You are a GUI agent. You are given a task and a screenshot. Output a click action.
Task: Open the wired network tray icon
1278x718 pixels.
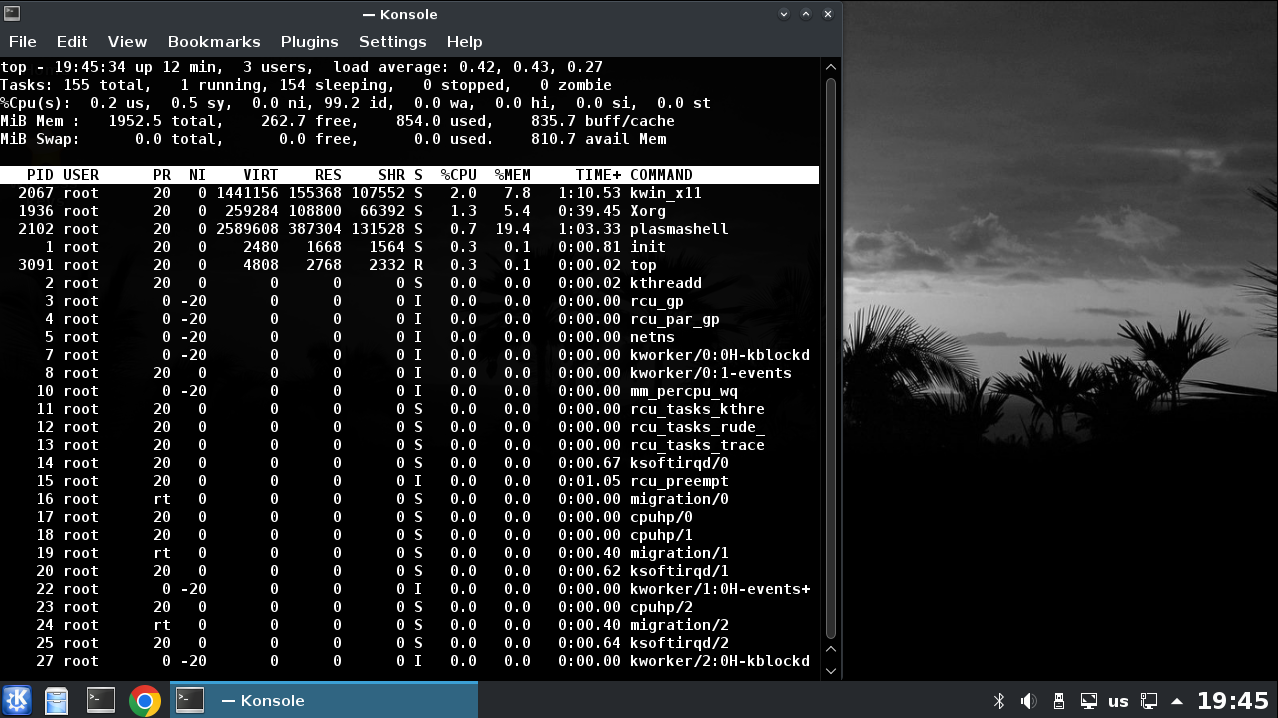1150,701
